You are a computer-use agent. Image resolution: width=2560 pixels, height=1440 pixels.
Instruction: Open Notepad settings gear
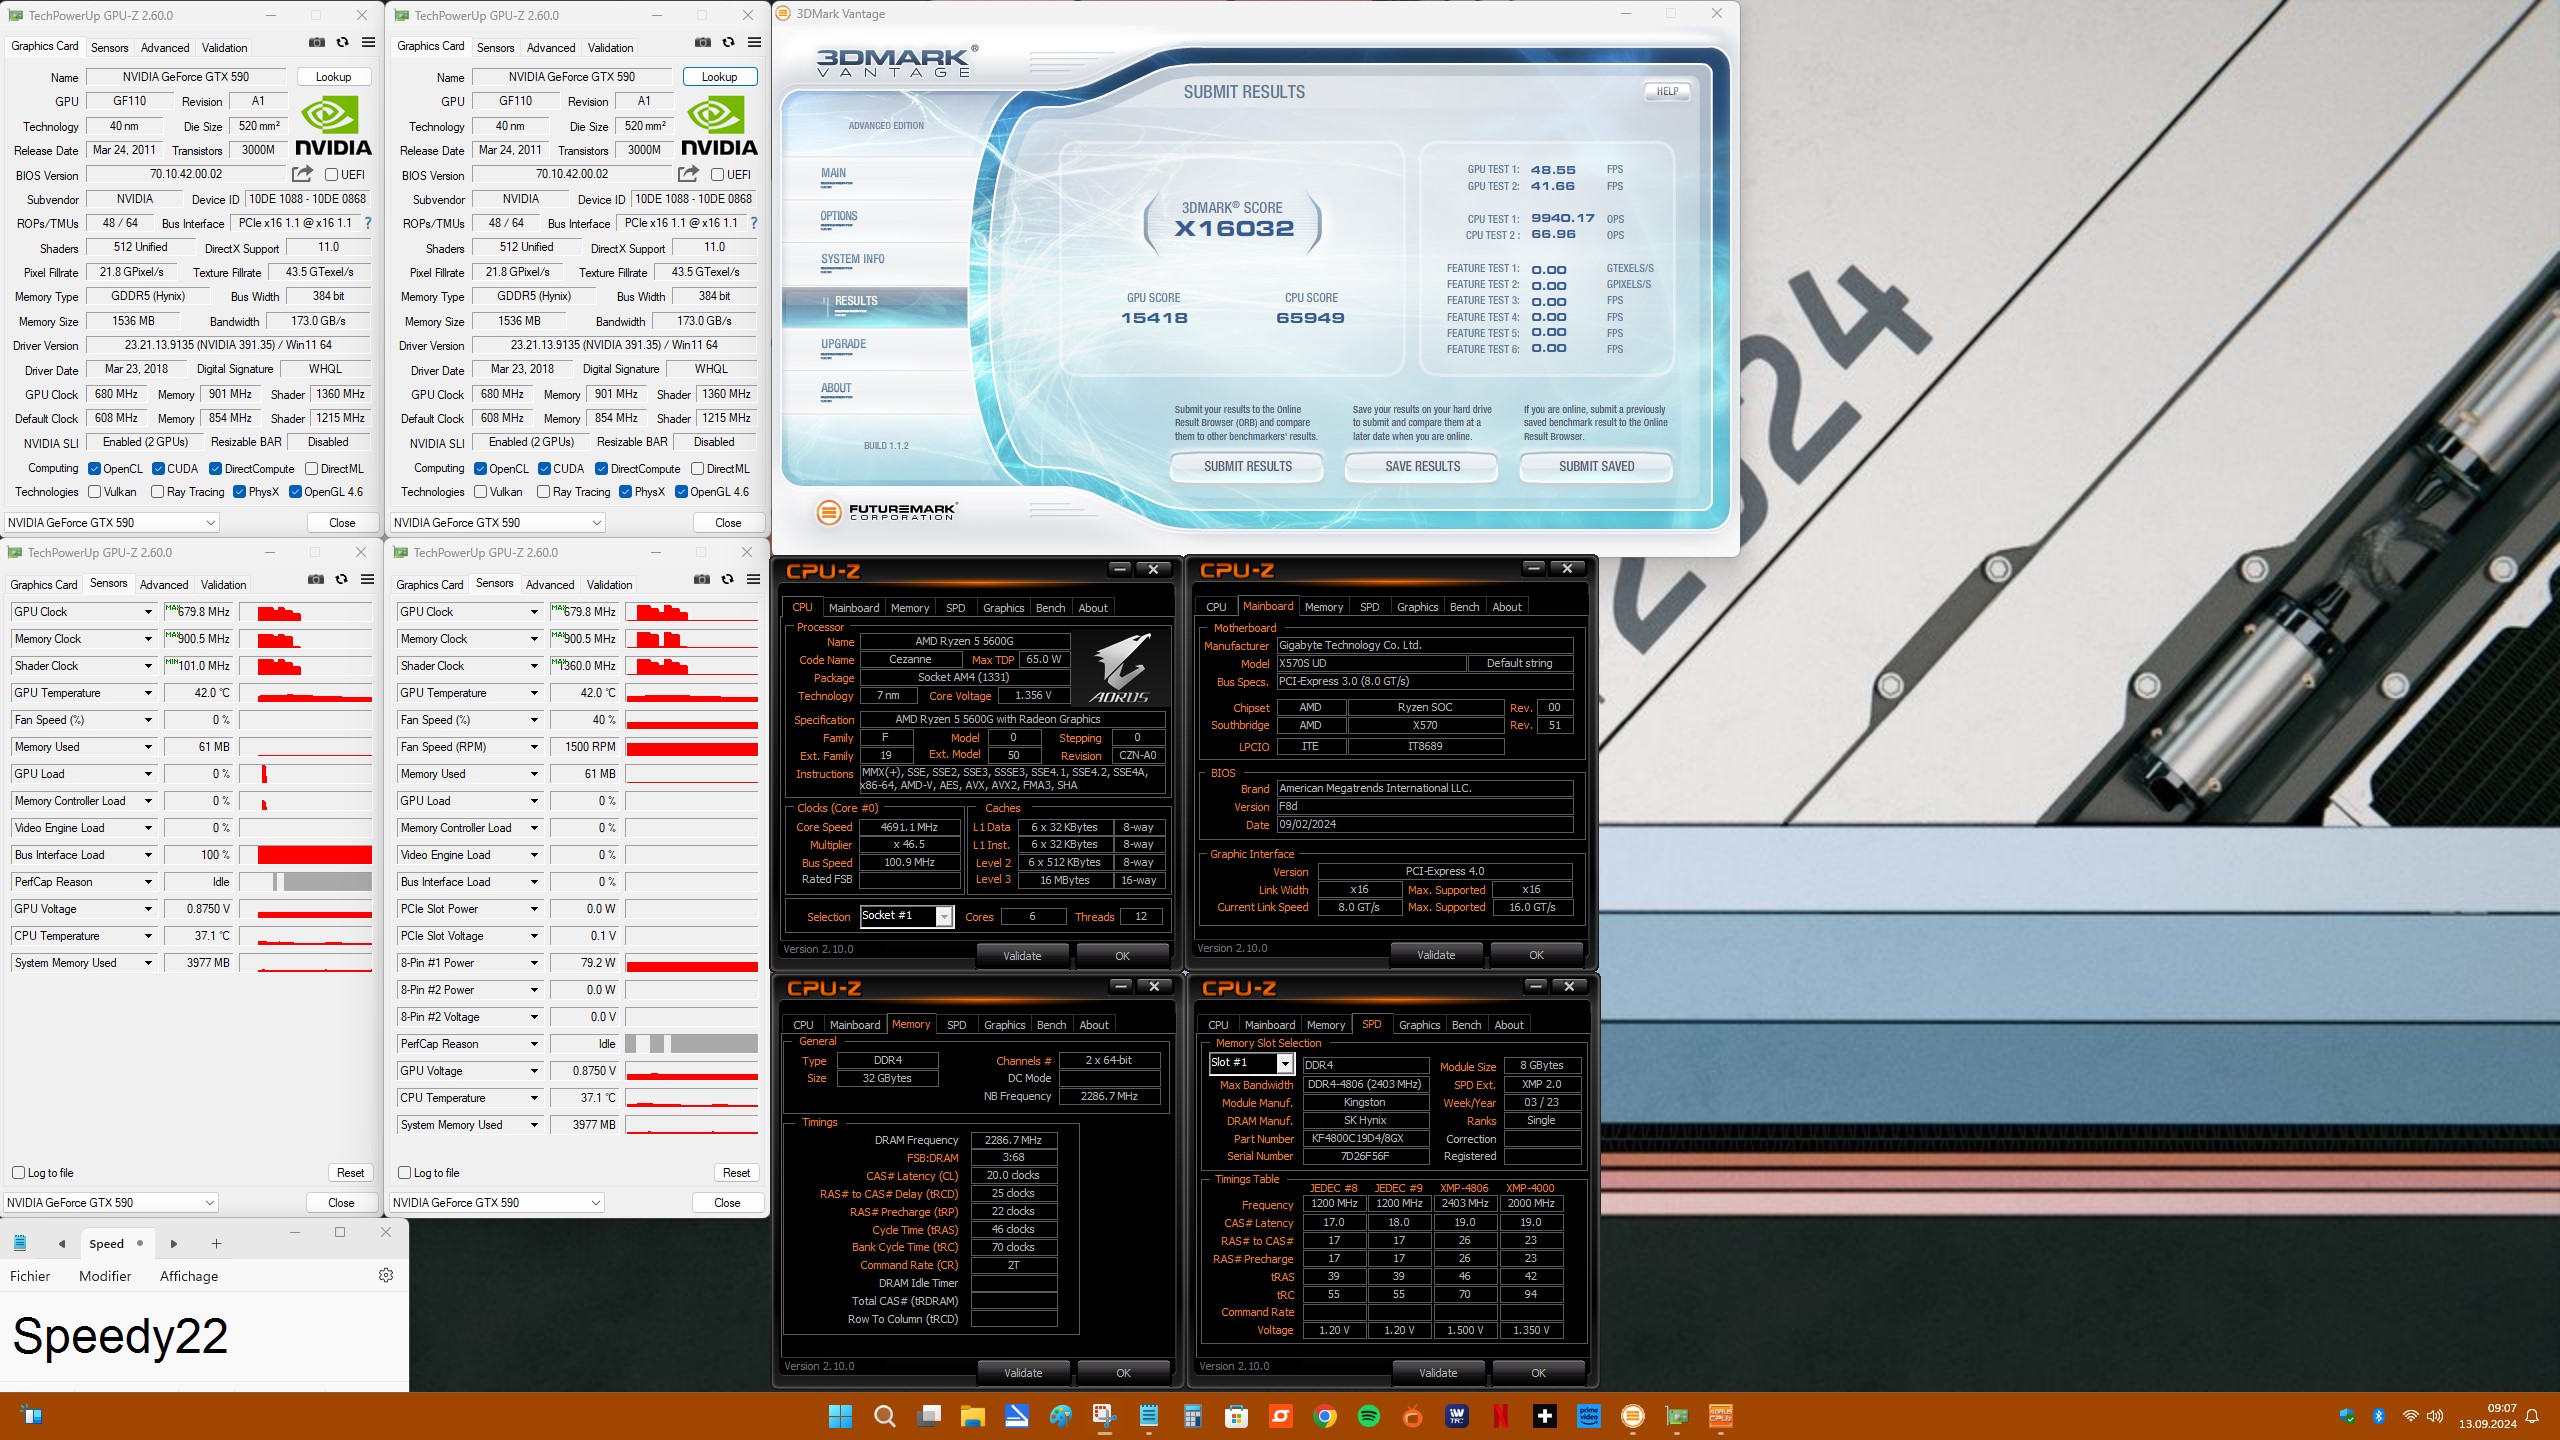pyautogui.click(x=386, y=1275)
